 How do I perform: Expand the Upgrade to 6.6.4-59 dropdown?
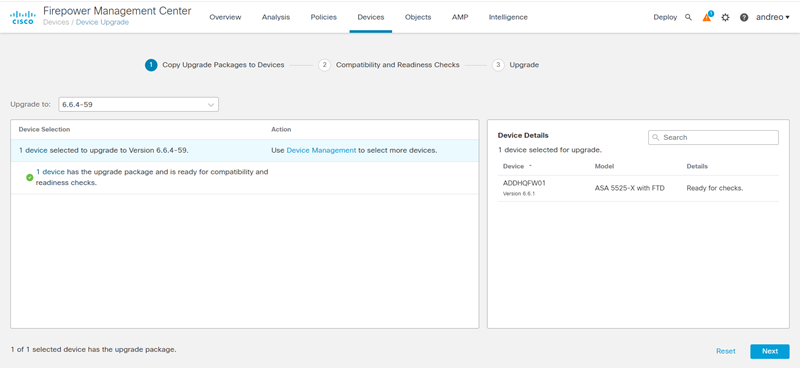[x=139, y=105]
